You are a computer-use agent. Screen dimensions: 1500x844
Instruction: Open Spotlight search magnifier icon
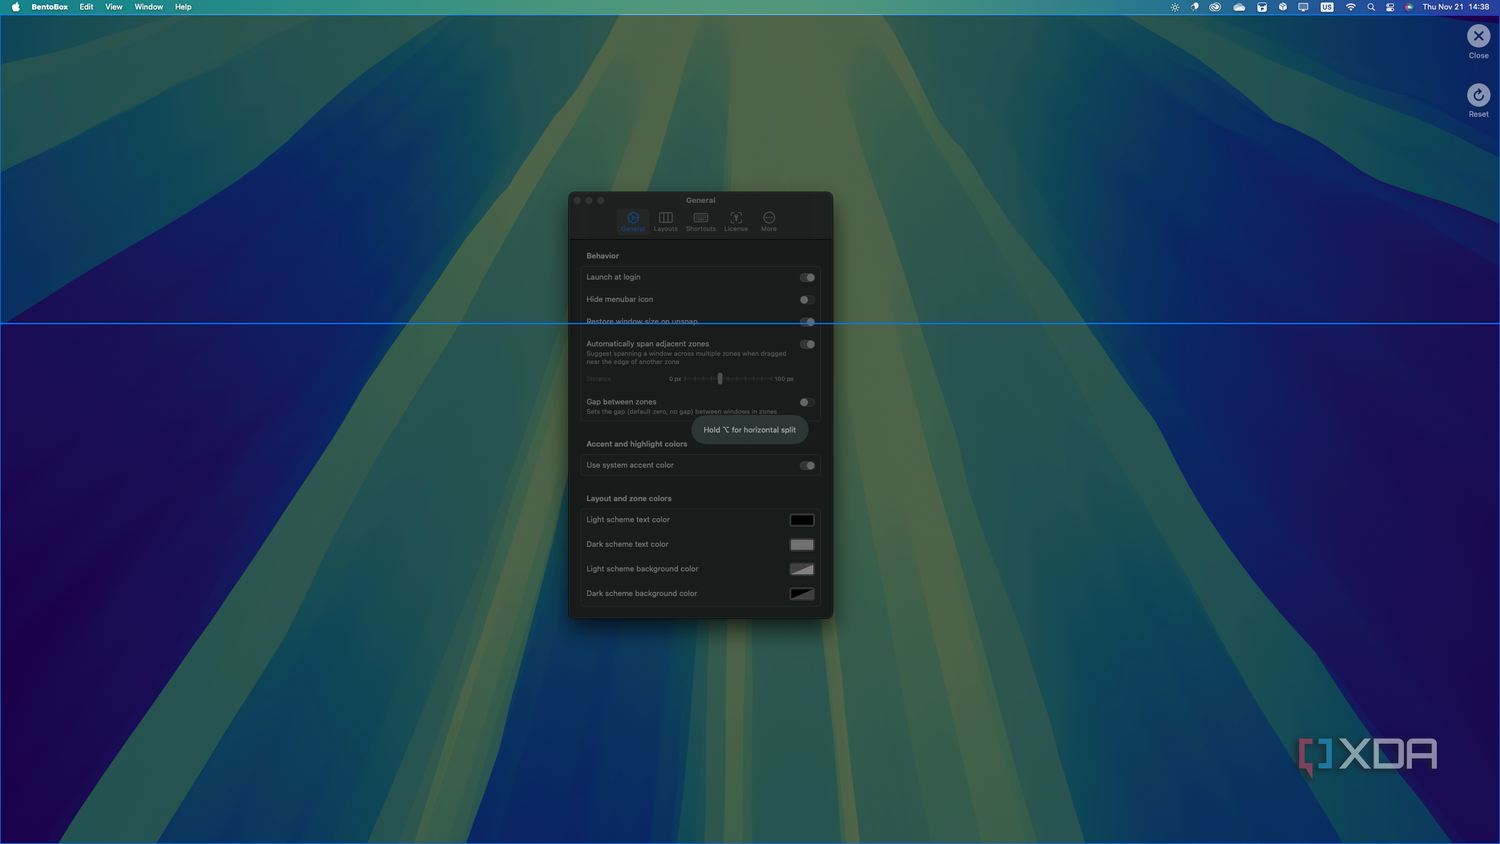(1371, 7)
